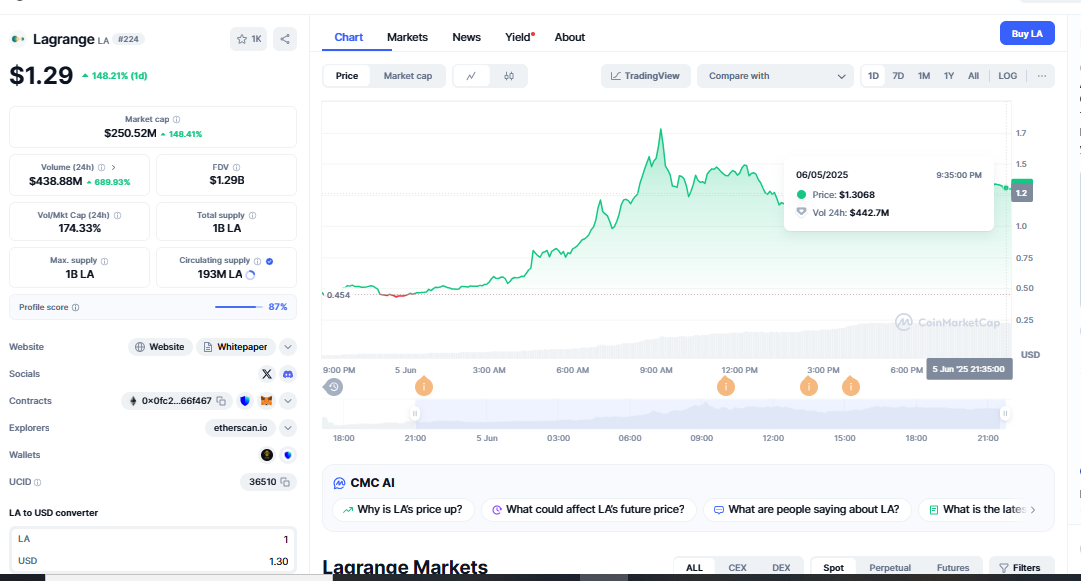Click the FDV info icon

(236, 167)
